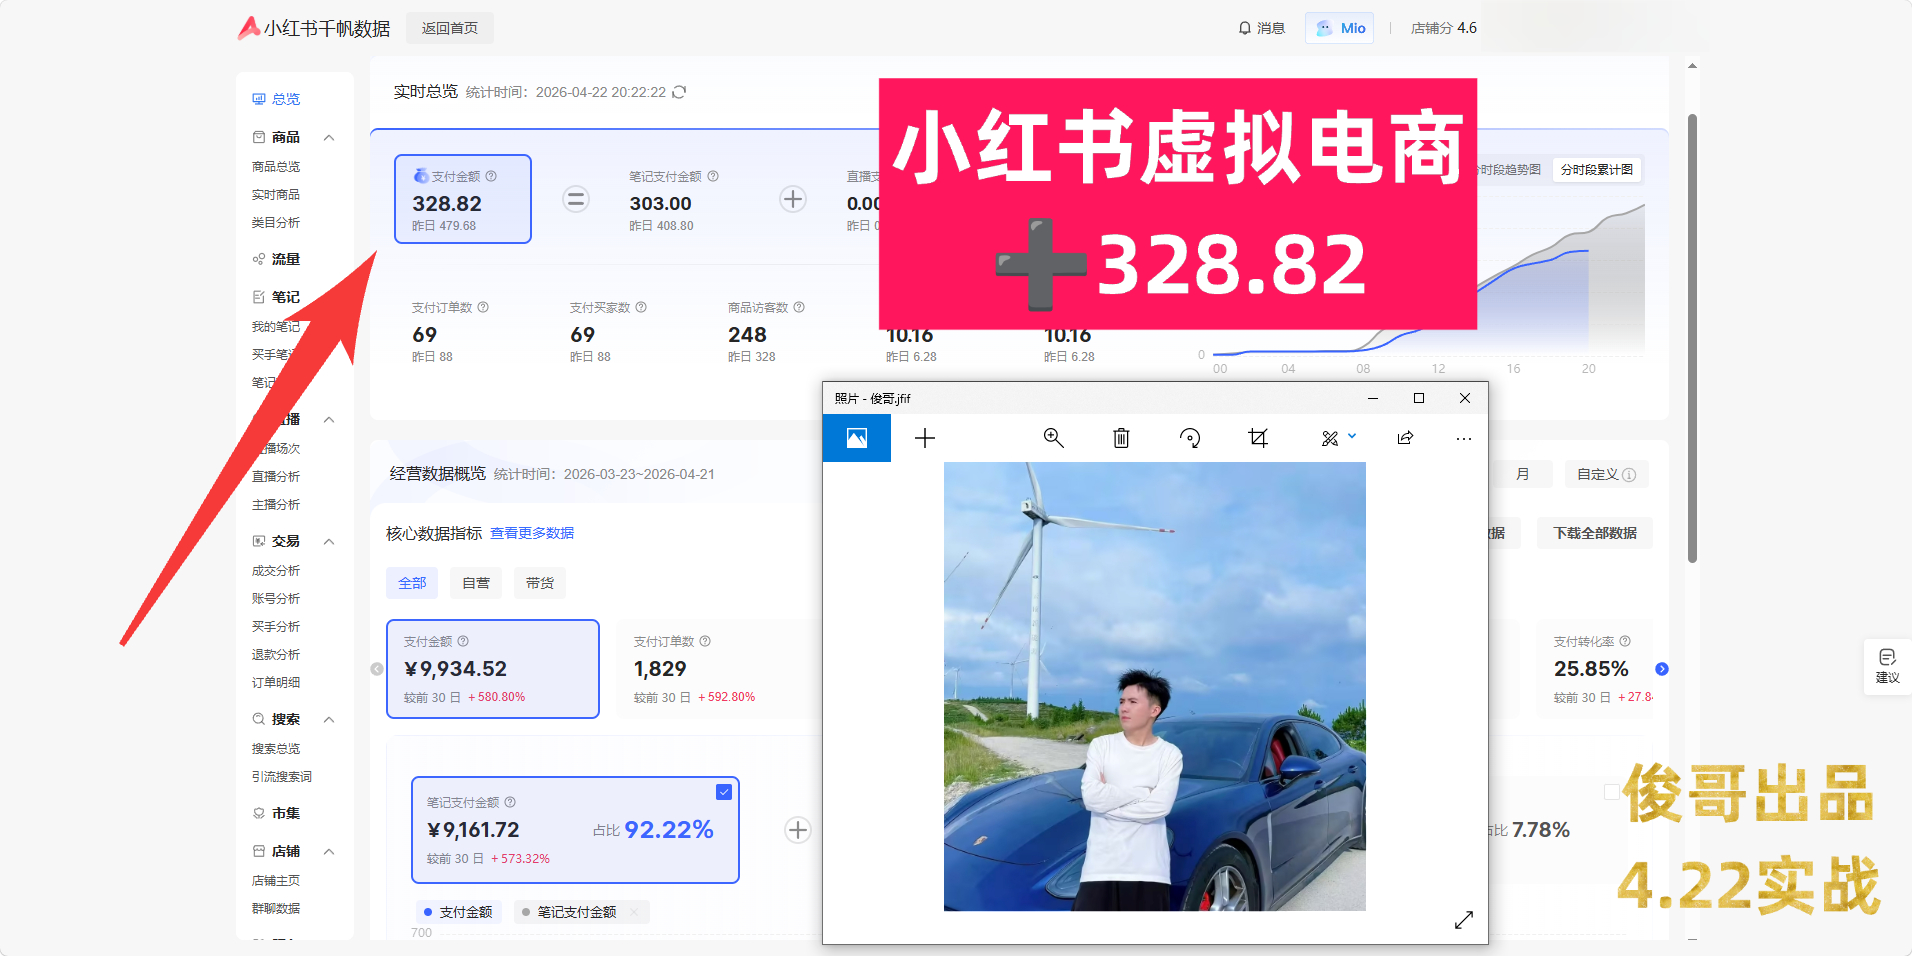
Task: Click the help icon beside 笔记支付金额 303.00
Action: pyautogui.click(x=713, y=176)
